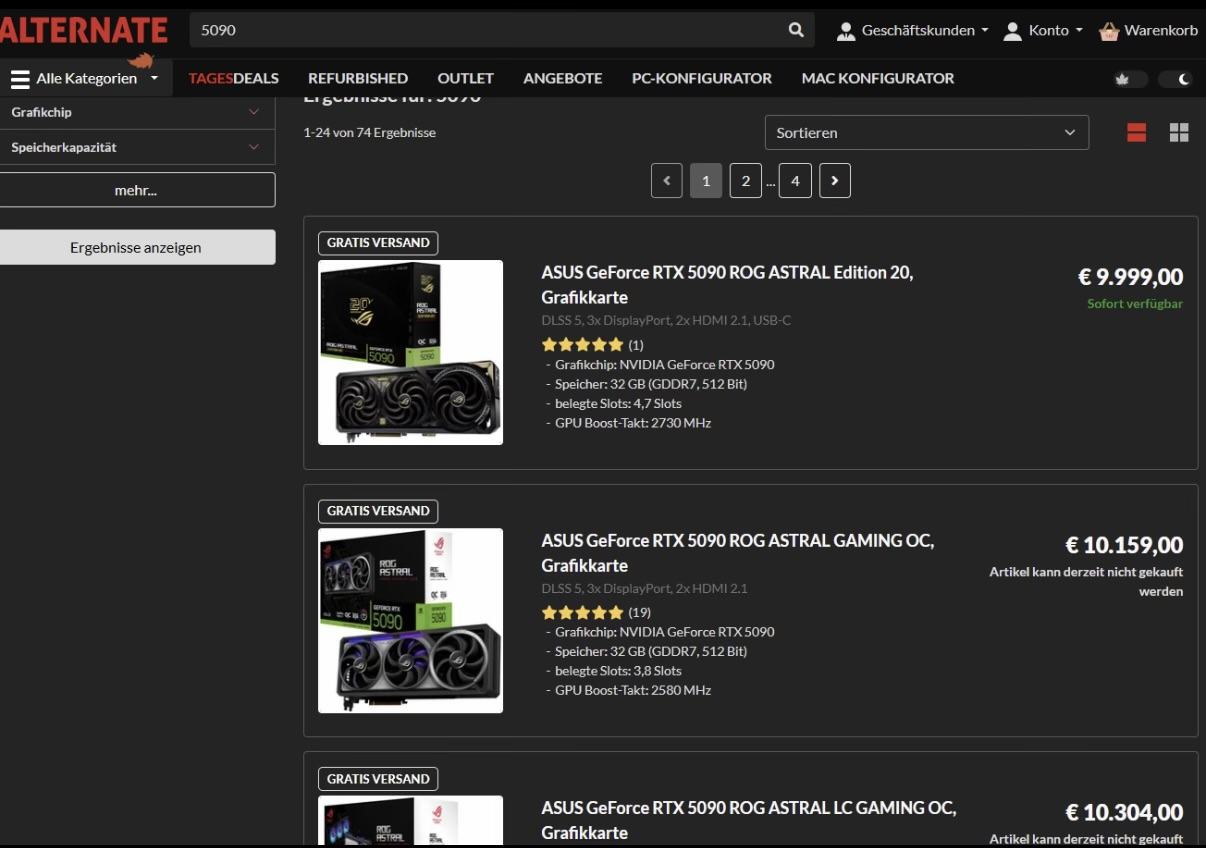Click the price € 10.159,00
The height and width of the screenshot is (848, 1206).
[1124, 545]
